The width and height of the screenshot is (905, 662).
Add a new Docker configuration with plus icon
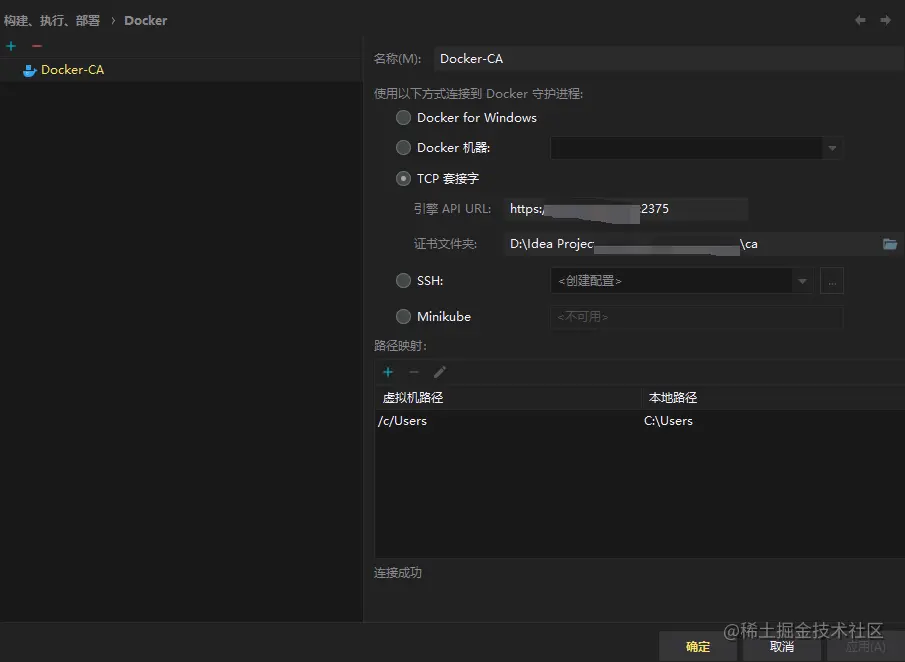coord(11,46)
